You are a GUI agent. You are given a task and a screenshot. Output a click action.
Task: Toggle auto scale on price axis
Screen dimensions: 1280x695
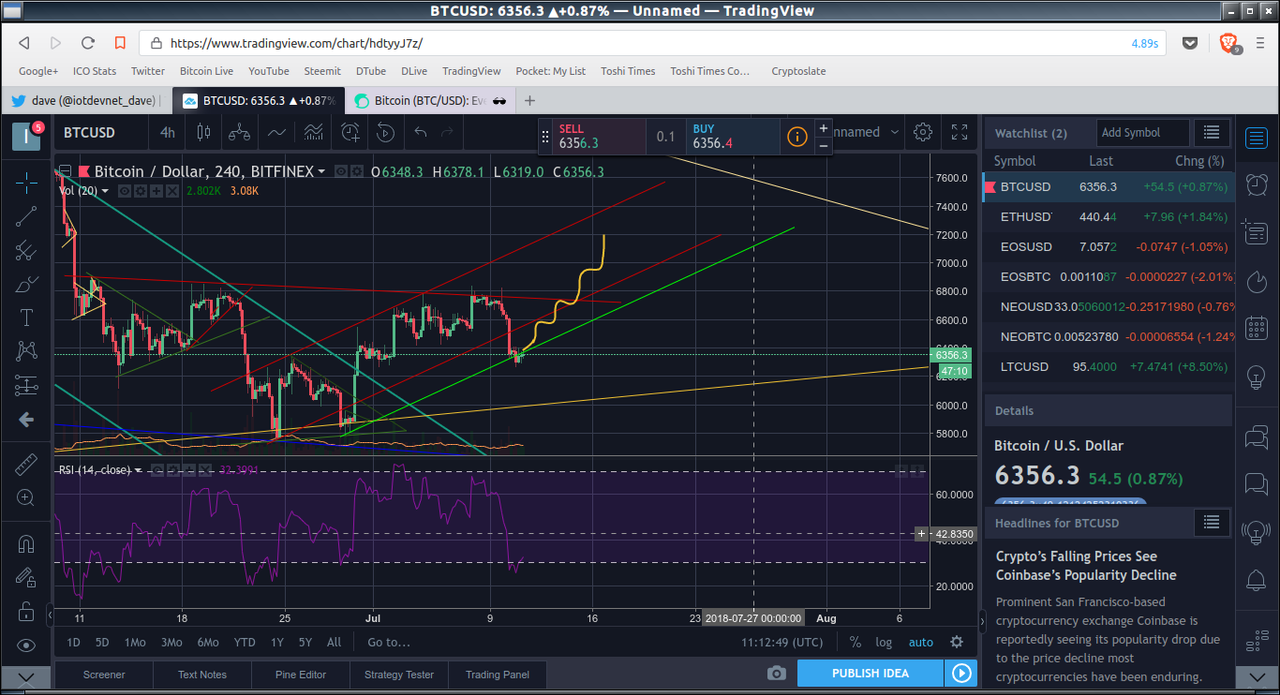[x=921, y=642]
